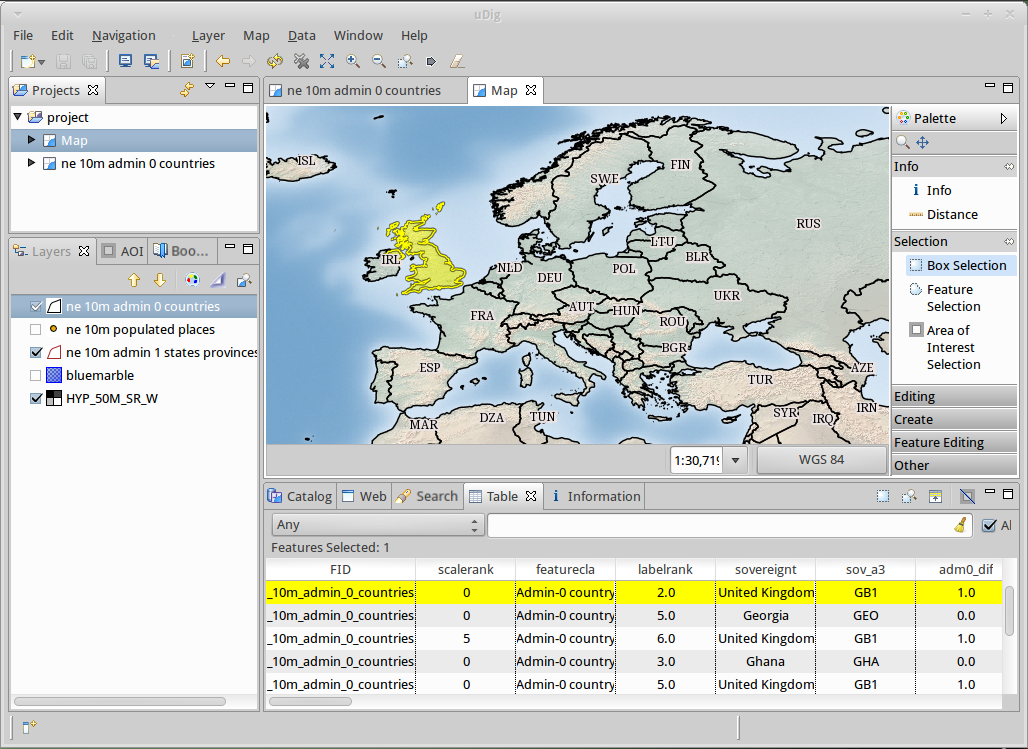Expand the Editing drawer in the Palette

click(x=953, y=397)
